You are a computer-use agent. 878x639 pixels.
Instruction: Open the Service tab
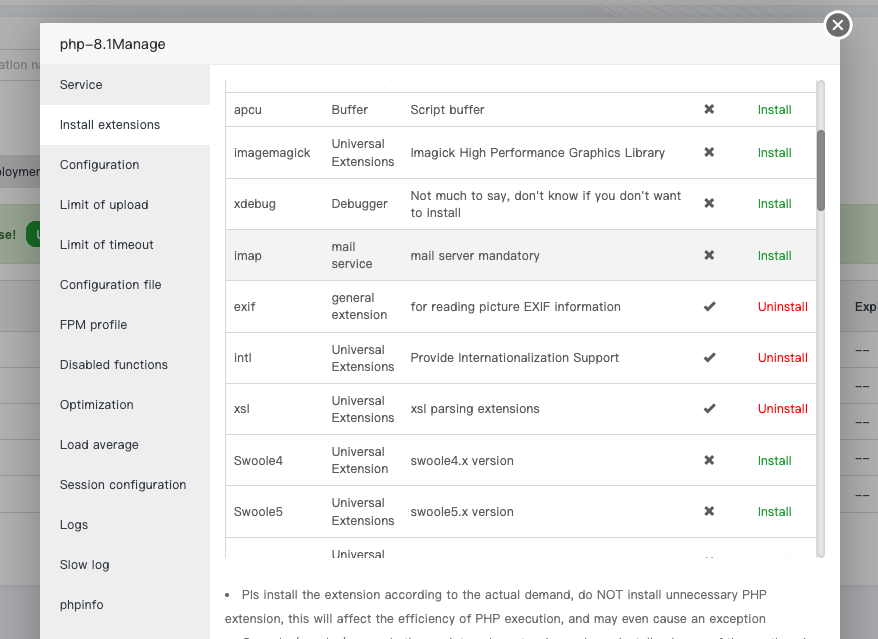[81, 85]
